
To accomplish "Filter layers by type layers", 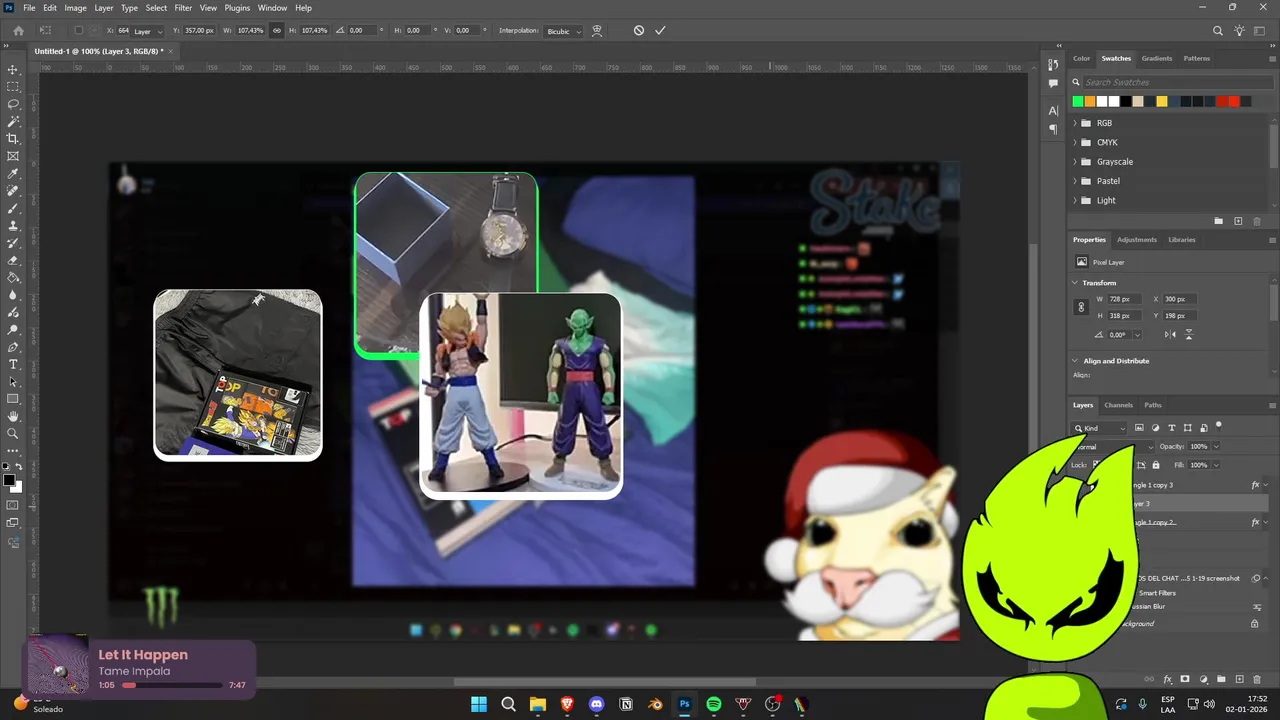I will (x=1171, y=428).
